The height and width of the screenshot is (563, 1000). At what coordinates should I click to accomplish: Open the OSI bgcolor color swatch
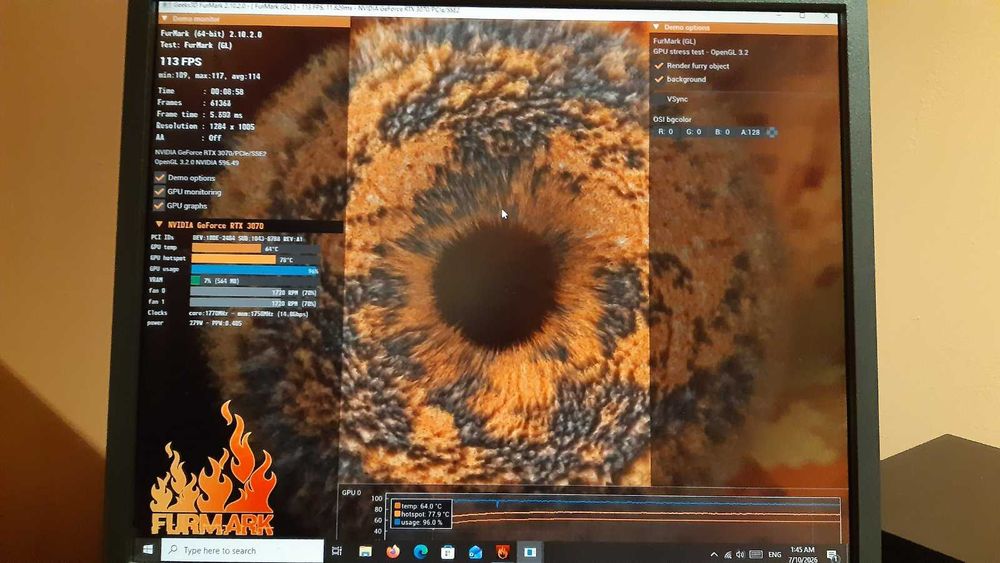coord(772,132)
